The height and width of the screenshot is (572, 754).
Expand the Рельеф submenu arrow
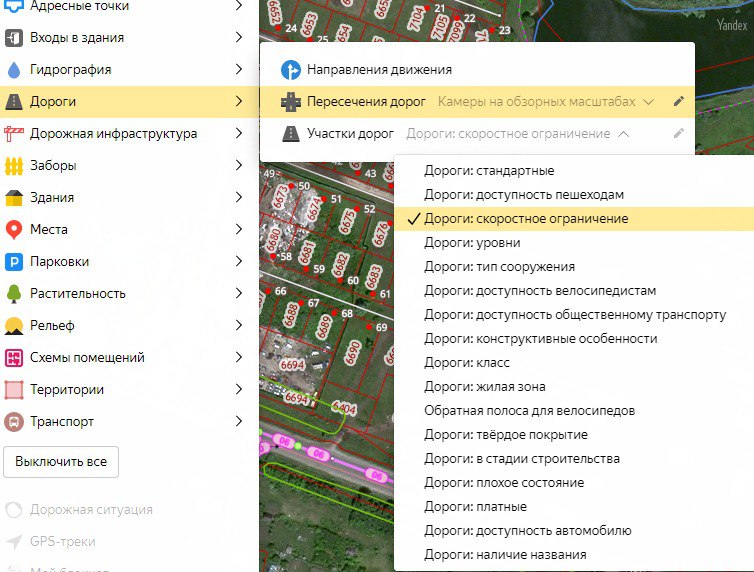point(239,325)
